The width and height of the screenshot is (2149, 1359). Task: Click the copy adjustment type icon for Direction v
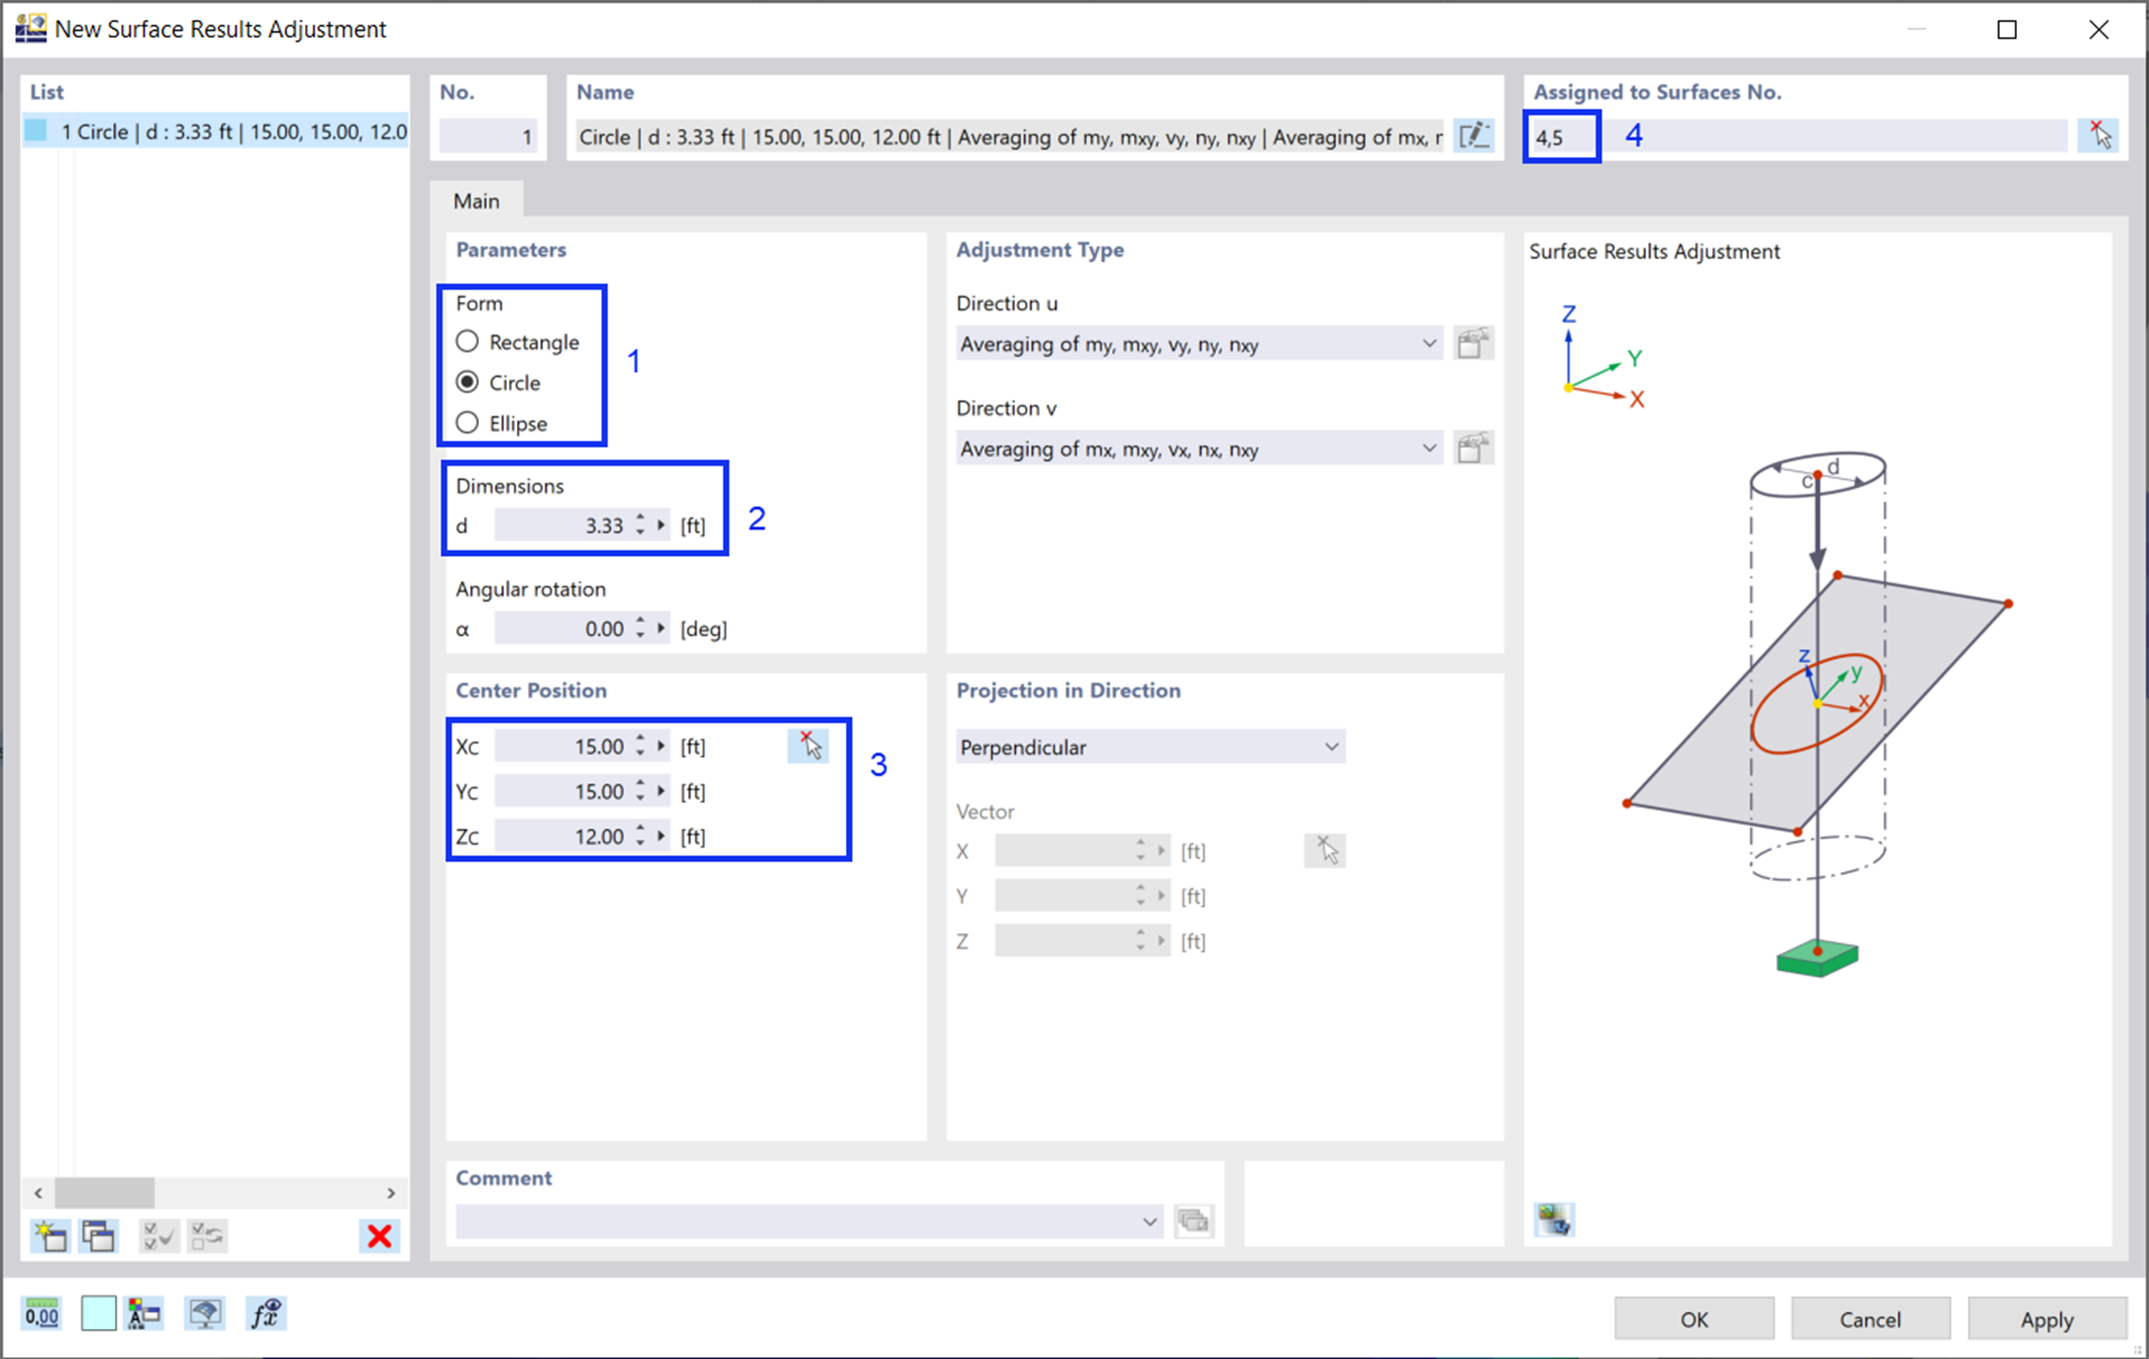coord(1468,451)
